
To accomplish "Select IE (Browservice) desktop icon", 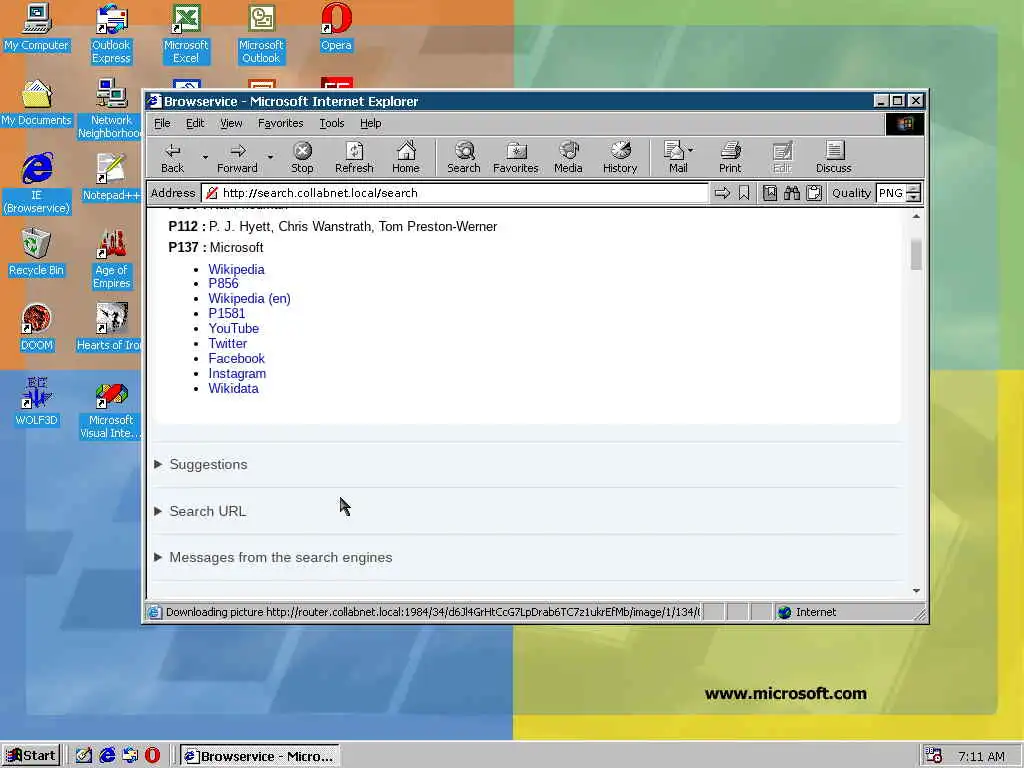I will [37, 184].
